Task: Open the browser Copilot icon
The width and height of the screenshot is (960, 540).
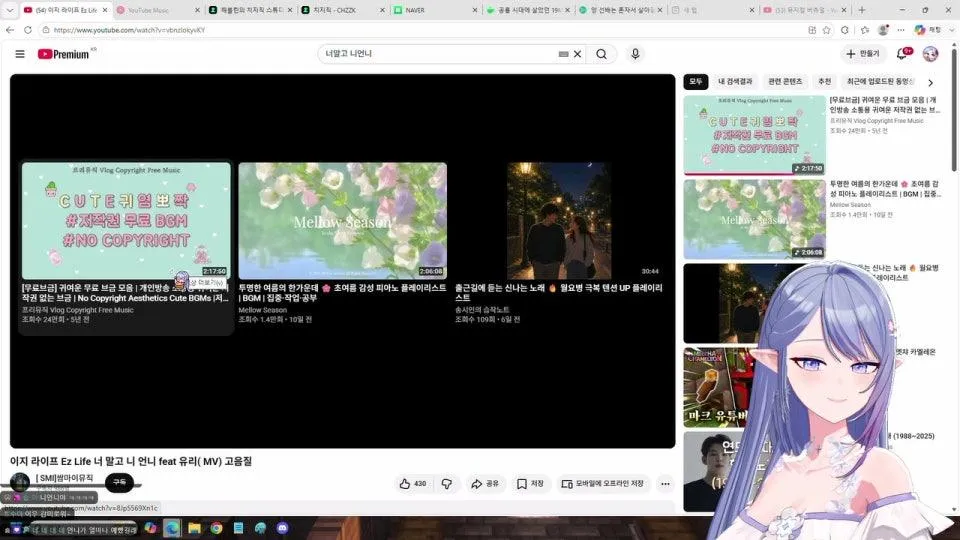Action: click(x=920, y=29)
